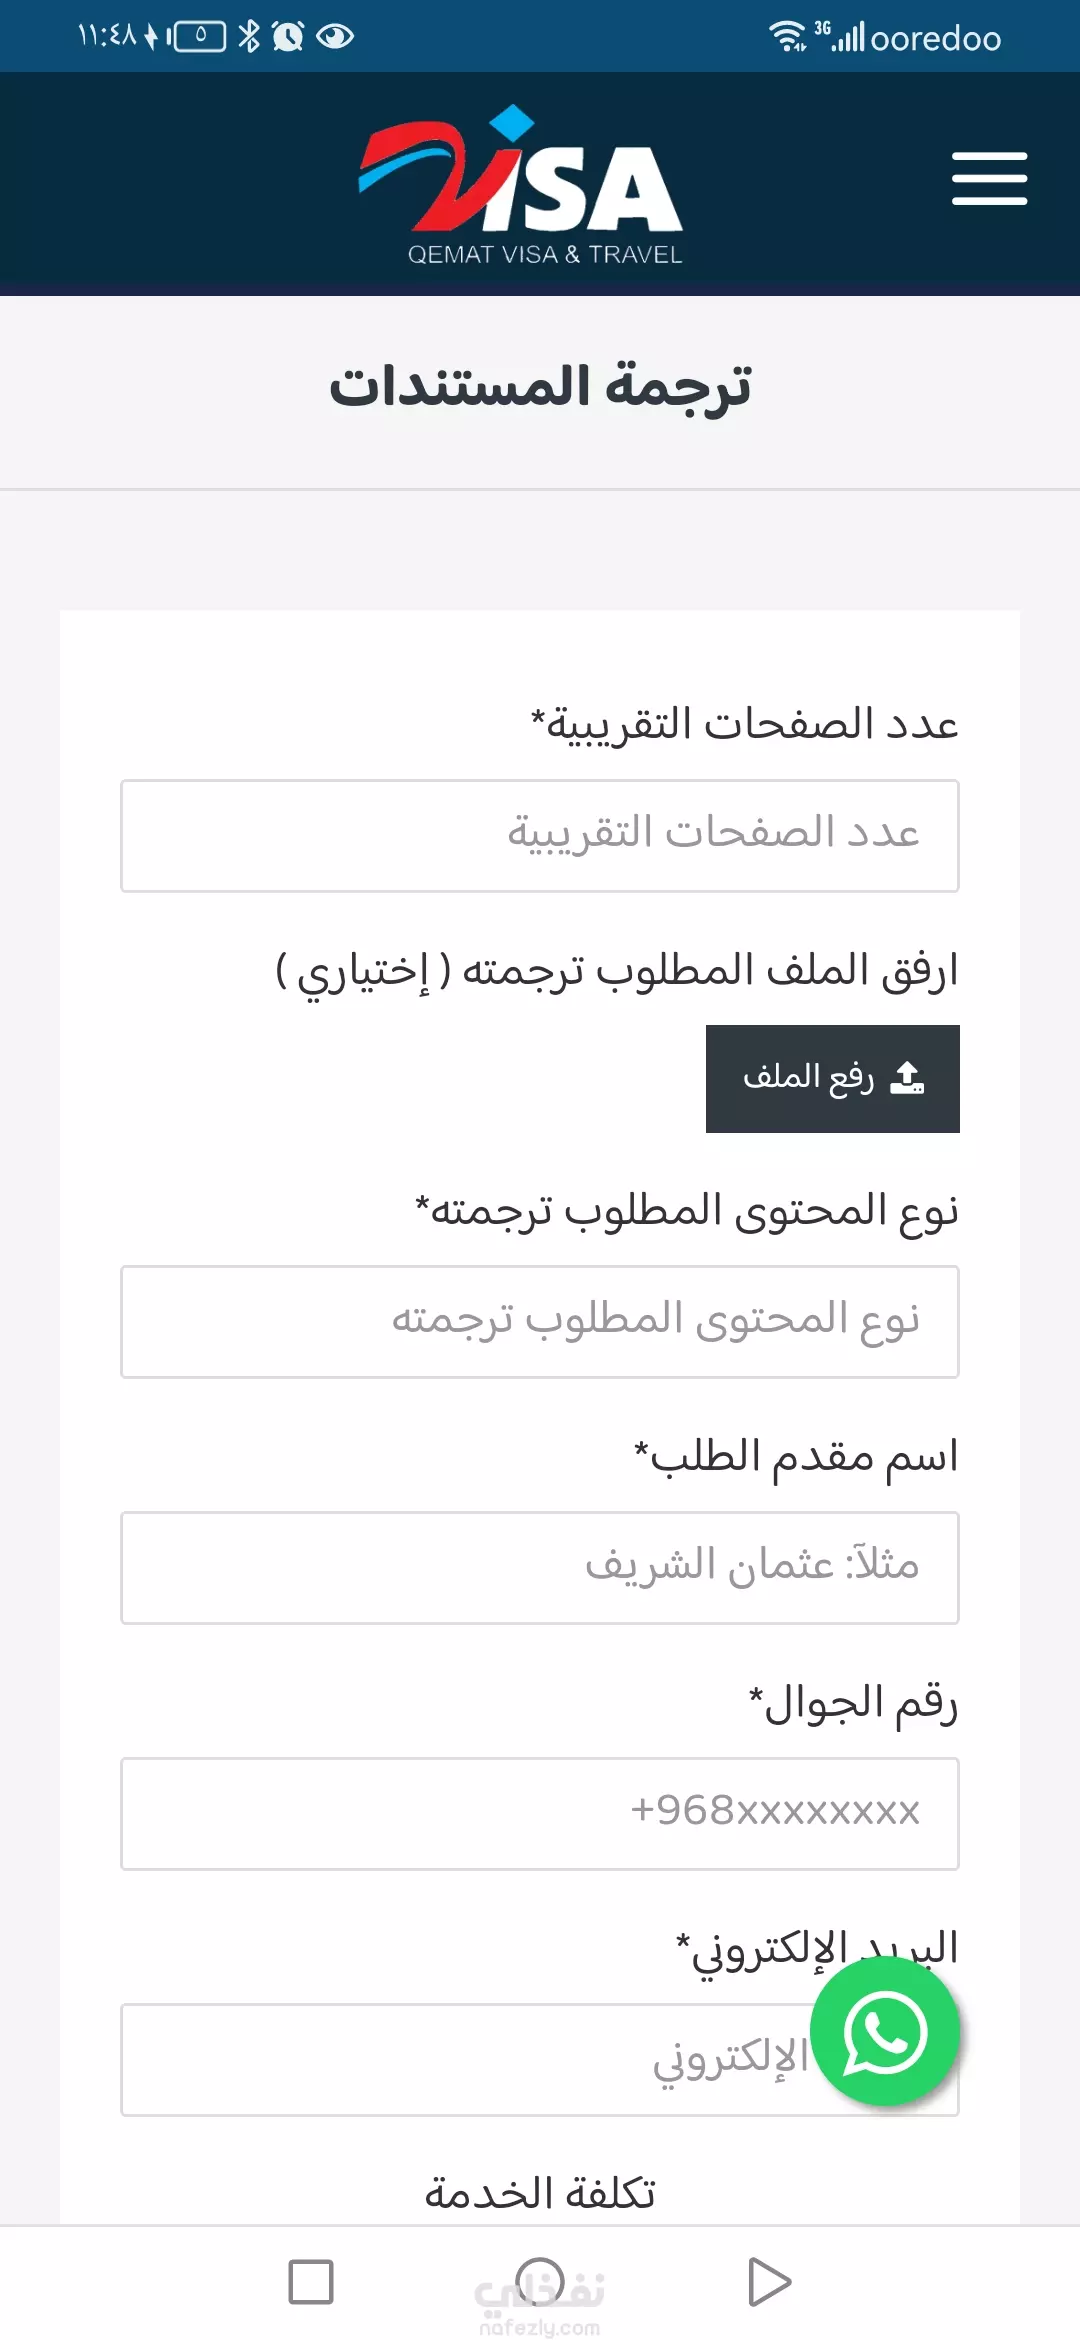
Task: Click the applicant name field (عثمان الشريف)
Action: tap(540, 1568)
